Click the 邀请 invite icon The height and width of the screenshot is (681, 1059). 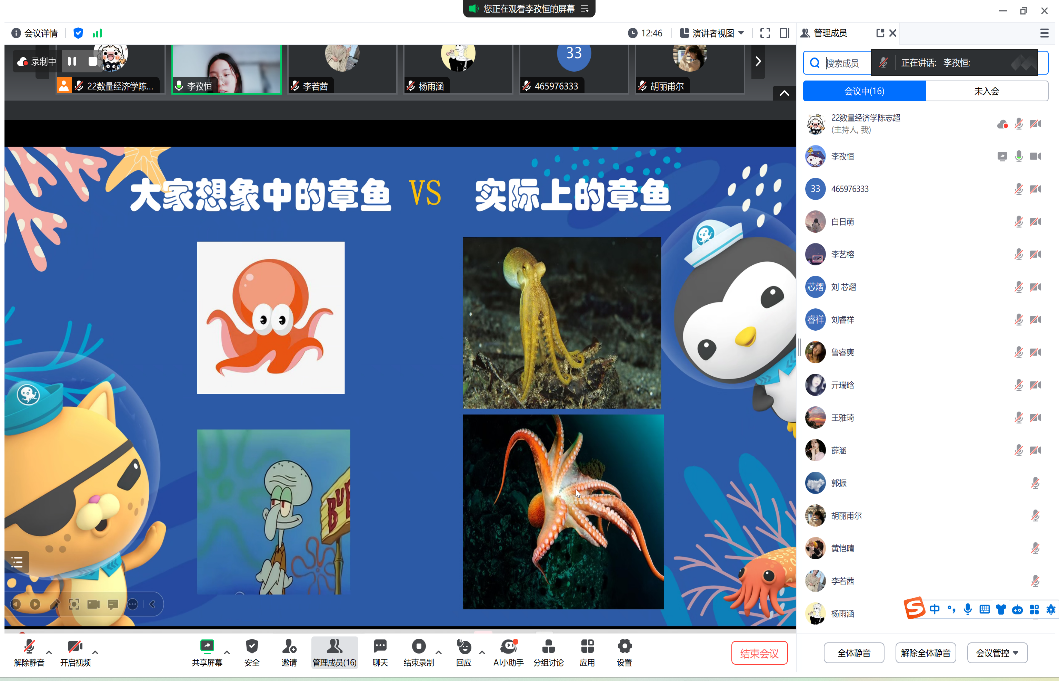289,647
